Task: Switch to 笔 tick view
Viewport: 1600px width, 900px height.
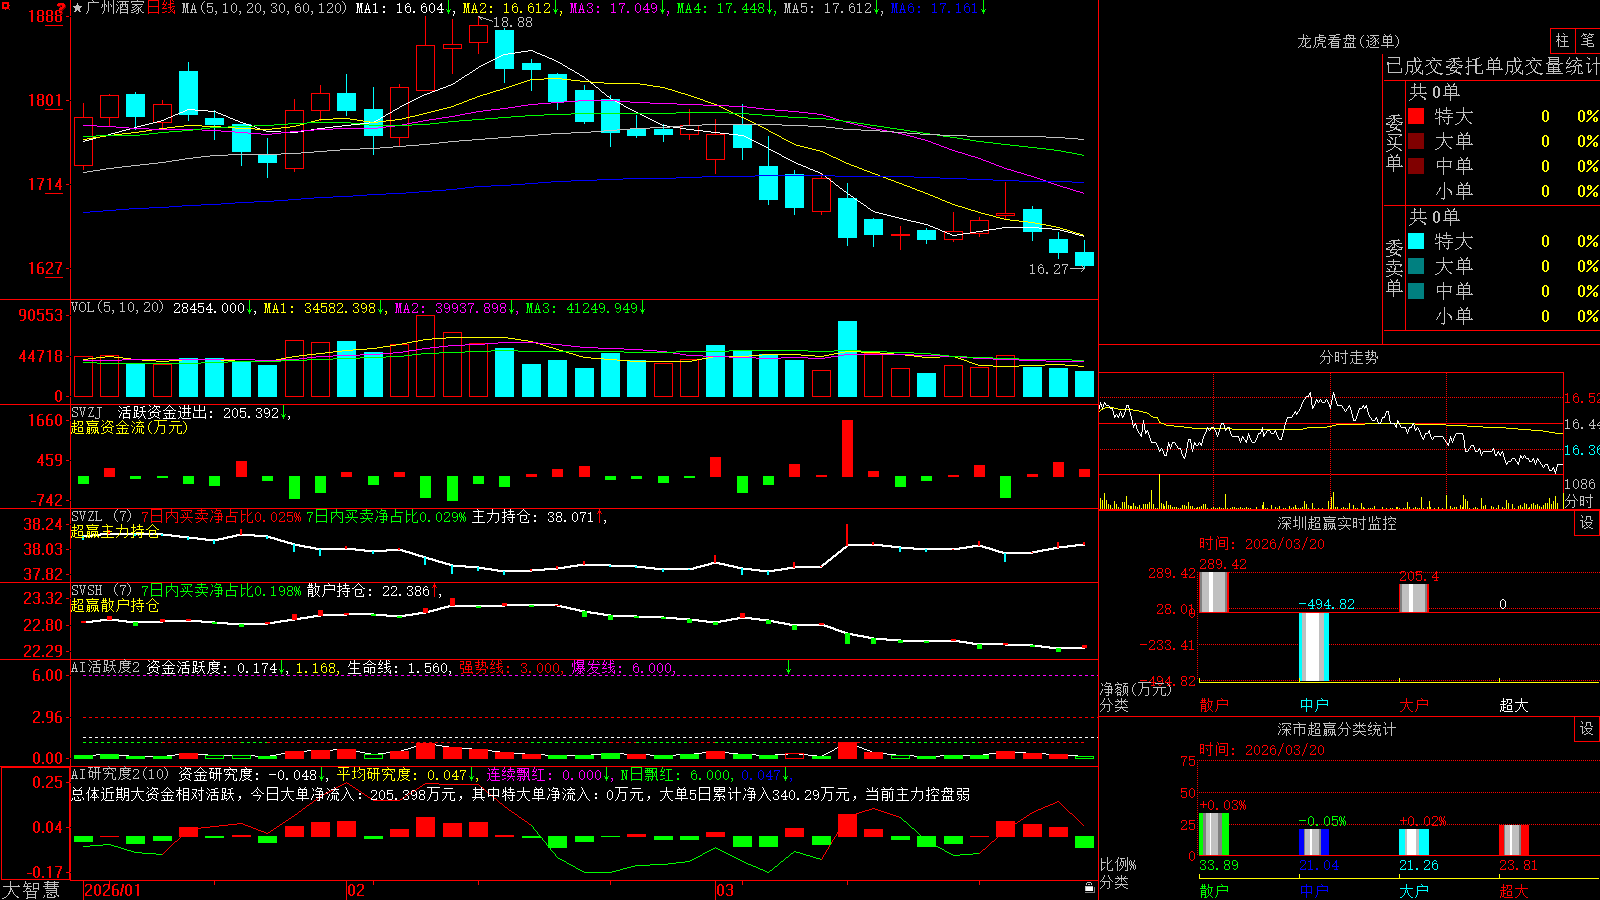Action: tap(1588, 40)
